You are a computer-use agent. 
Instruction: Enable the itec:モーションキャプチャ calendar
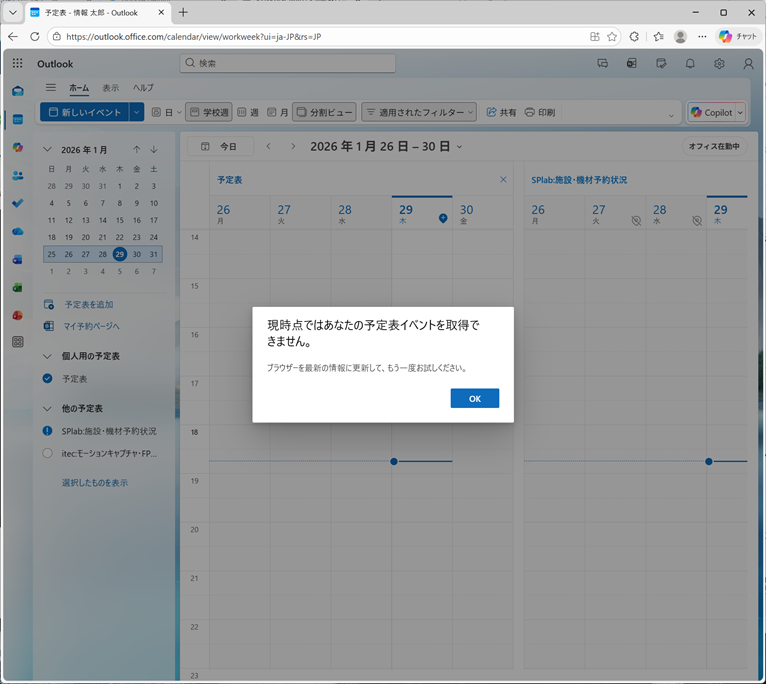pos(47,453)
